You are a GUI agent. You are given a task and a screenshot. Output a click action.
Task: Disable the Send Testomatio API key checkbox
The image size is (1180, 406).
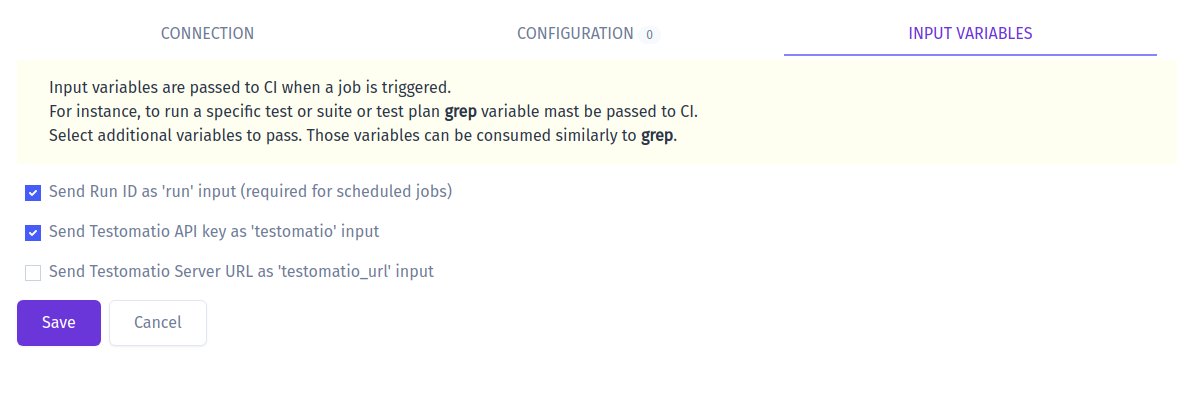[x=32, y=233]
